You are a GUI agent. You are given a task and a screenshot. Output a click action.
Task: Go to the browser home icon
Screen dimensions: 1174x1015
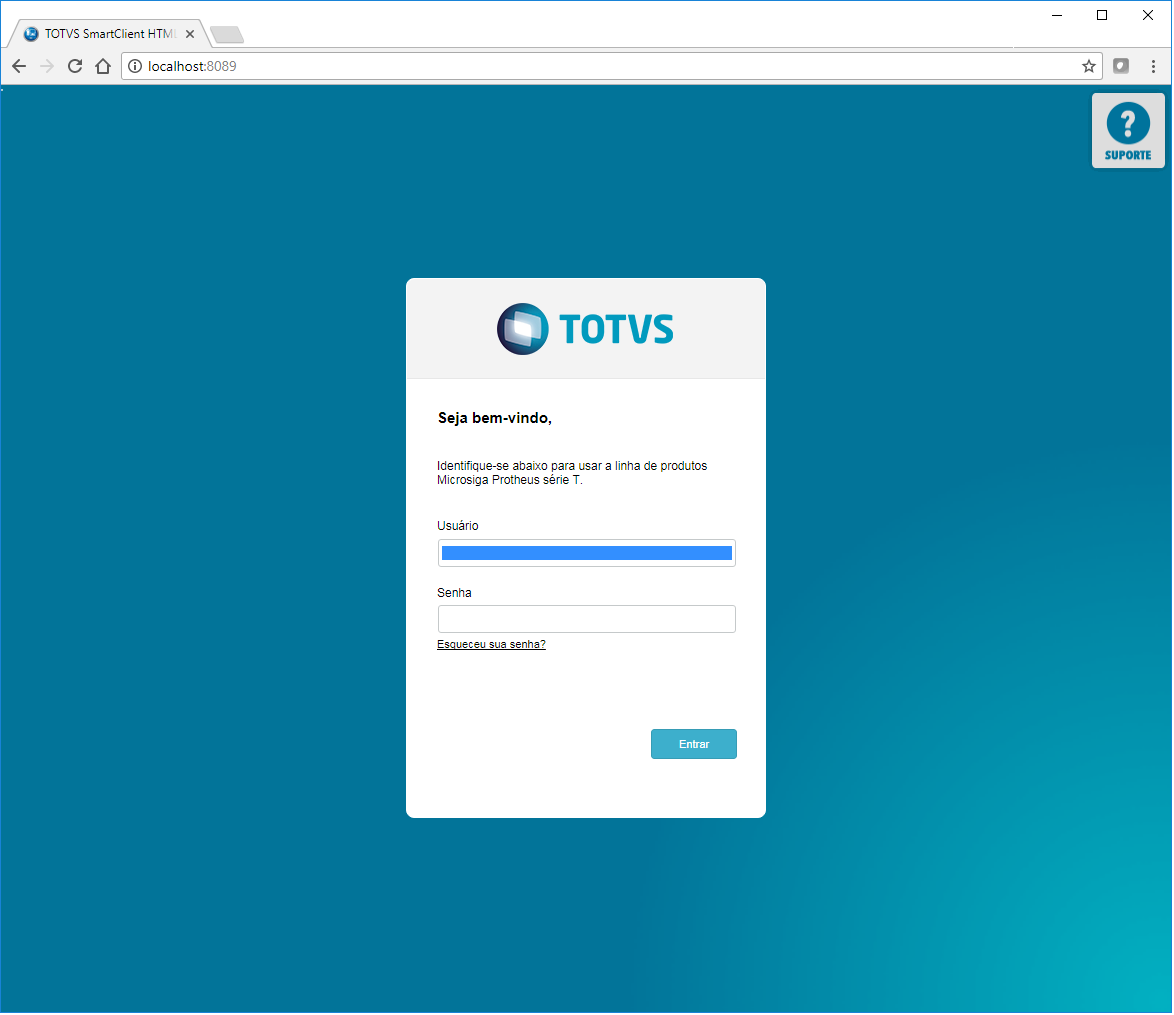pos(103,66)
